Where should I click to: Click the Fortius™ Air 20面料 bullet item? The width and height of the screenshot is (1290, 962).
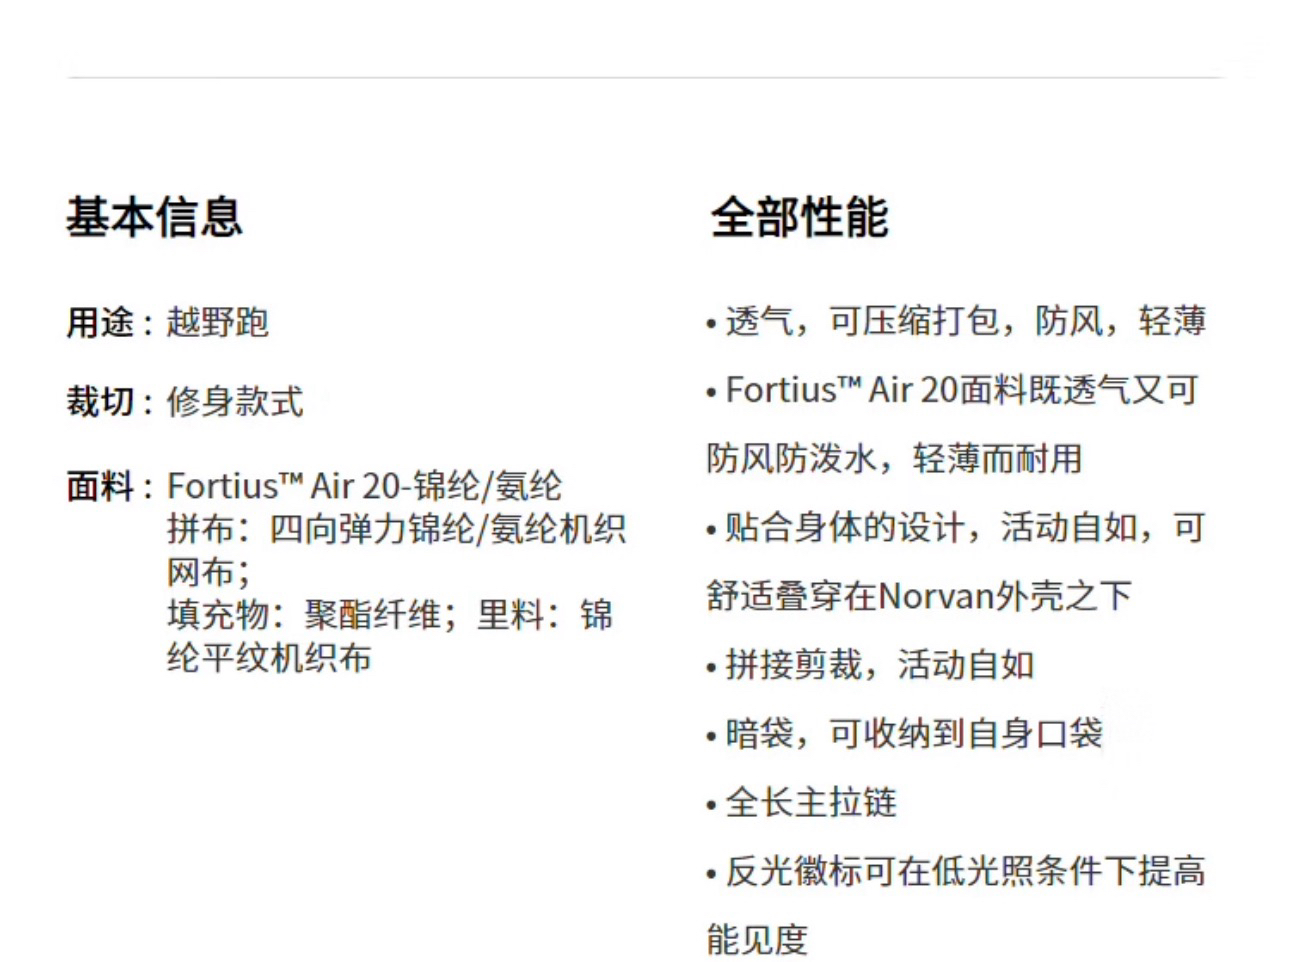(x=952, y=390)
